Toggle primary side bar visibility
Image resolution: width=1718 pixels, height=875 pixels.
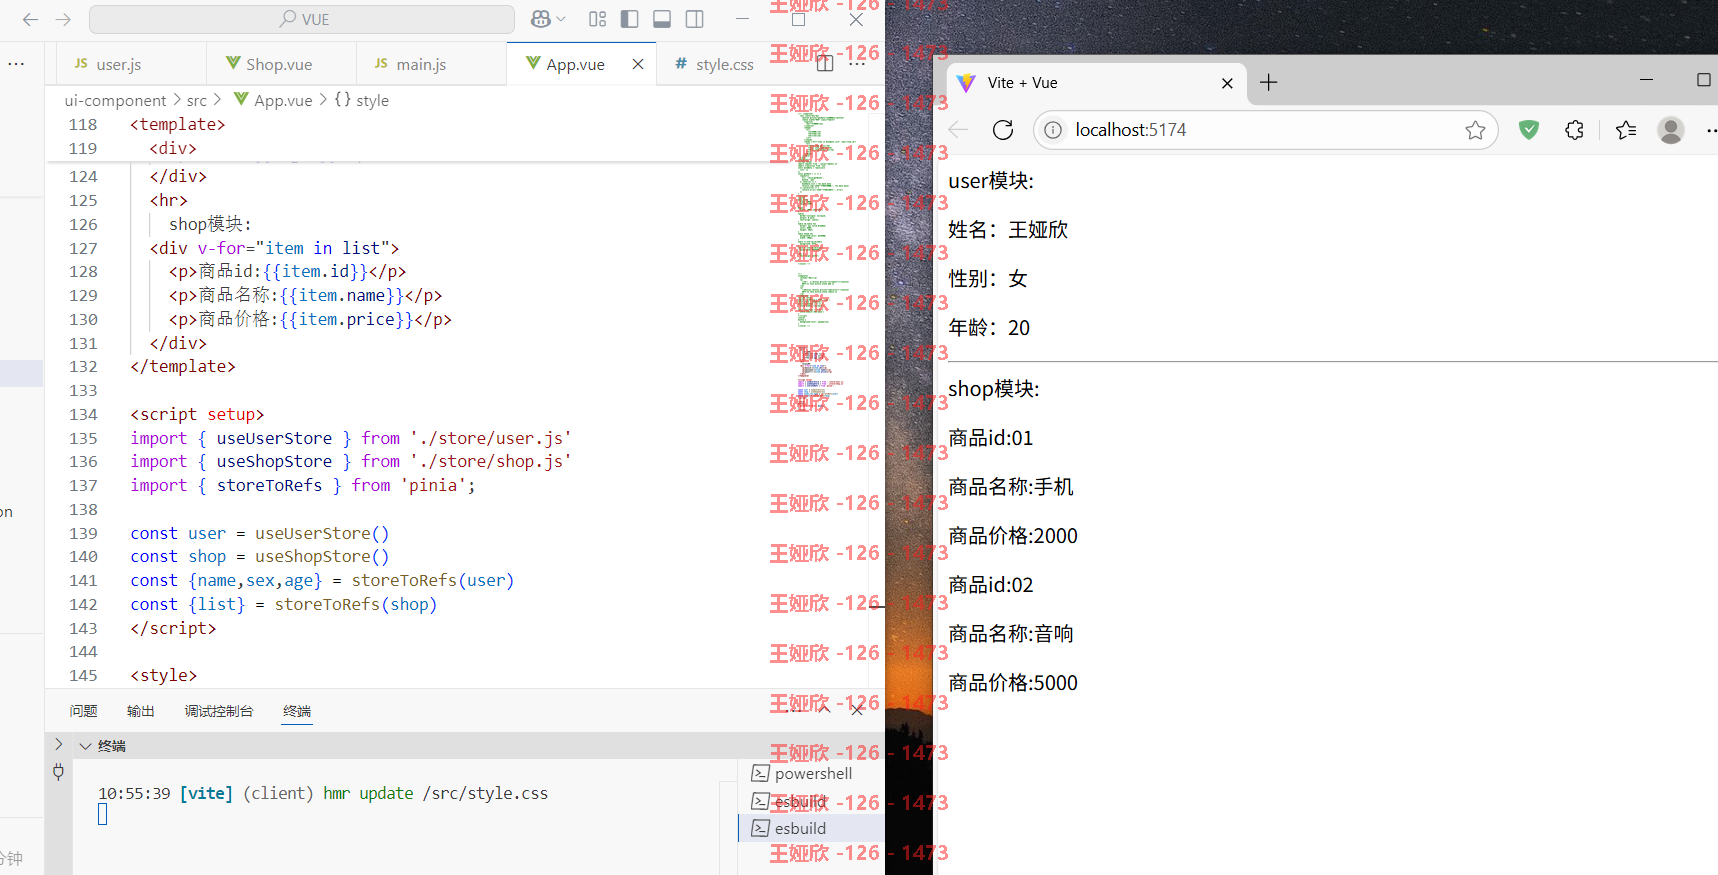pyautogui.click(x=629, y=19)
